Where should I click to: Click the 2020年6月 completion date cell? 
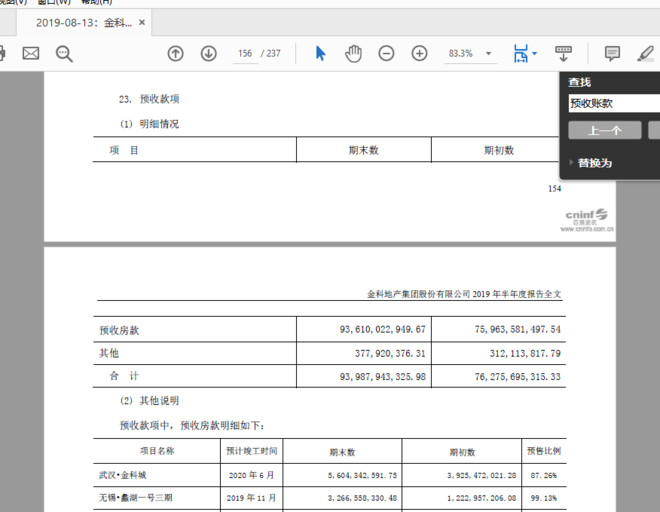coord(251,475)
